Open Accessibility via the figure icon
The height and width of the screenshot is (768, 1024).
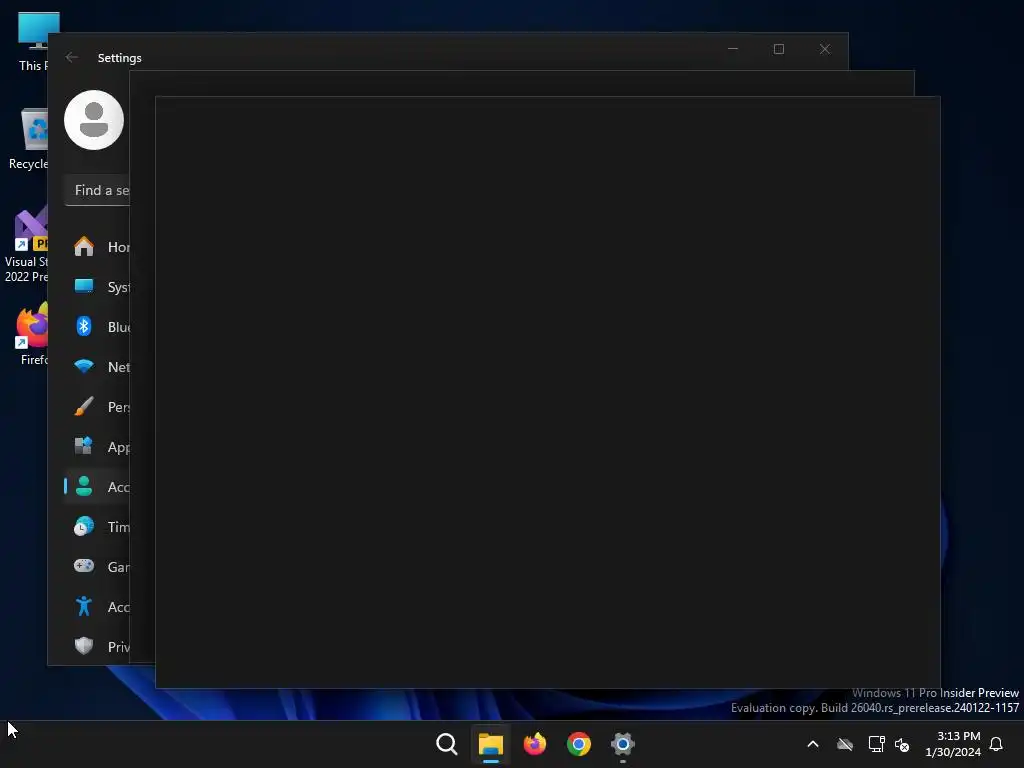pyautogui.click(x=84, y=606)
